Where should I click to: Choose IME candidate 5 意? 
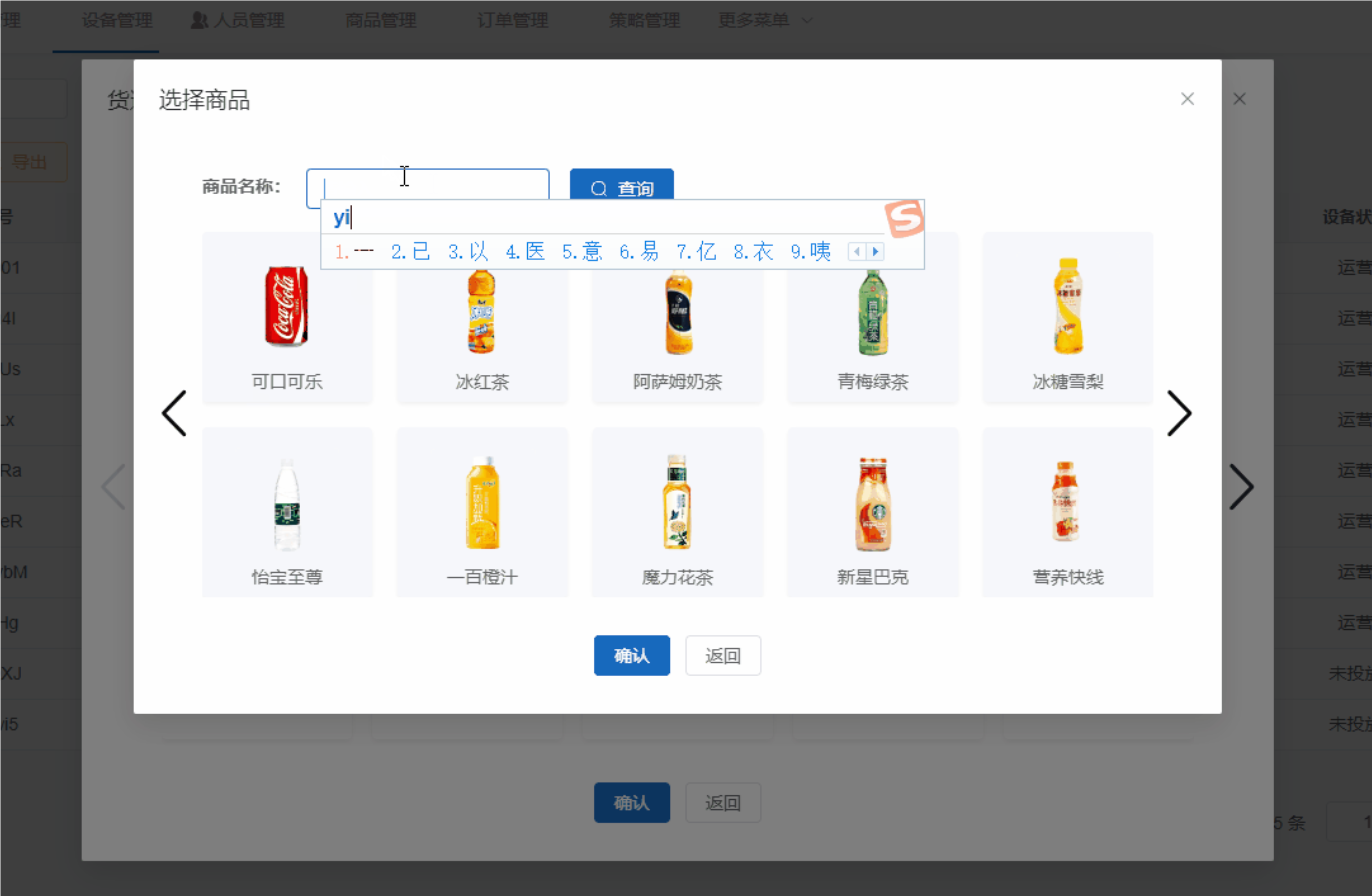coord(582,252)
